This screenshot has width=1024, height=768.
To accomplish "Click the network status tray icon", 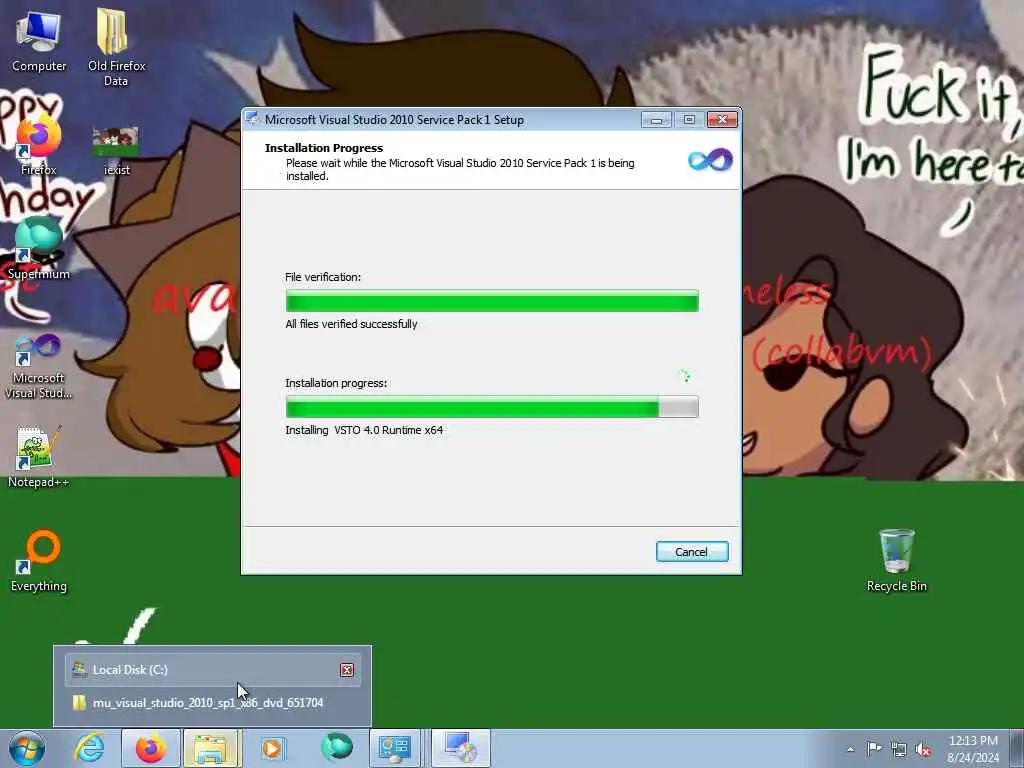I will (899, 749).
